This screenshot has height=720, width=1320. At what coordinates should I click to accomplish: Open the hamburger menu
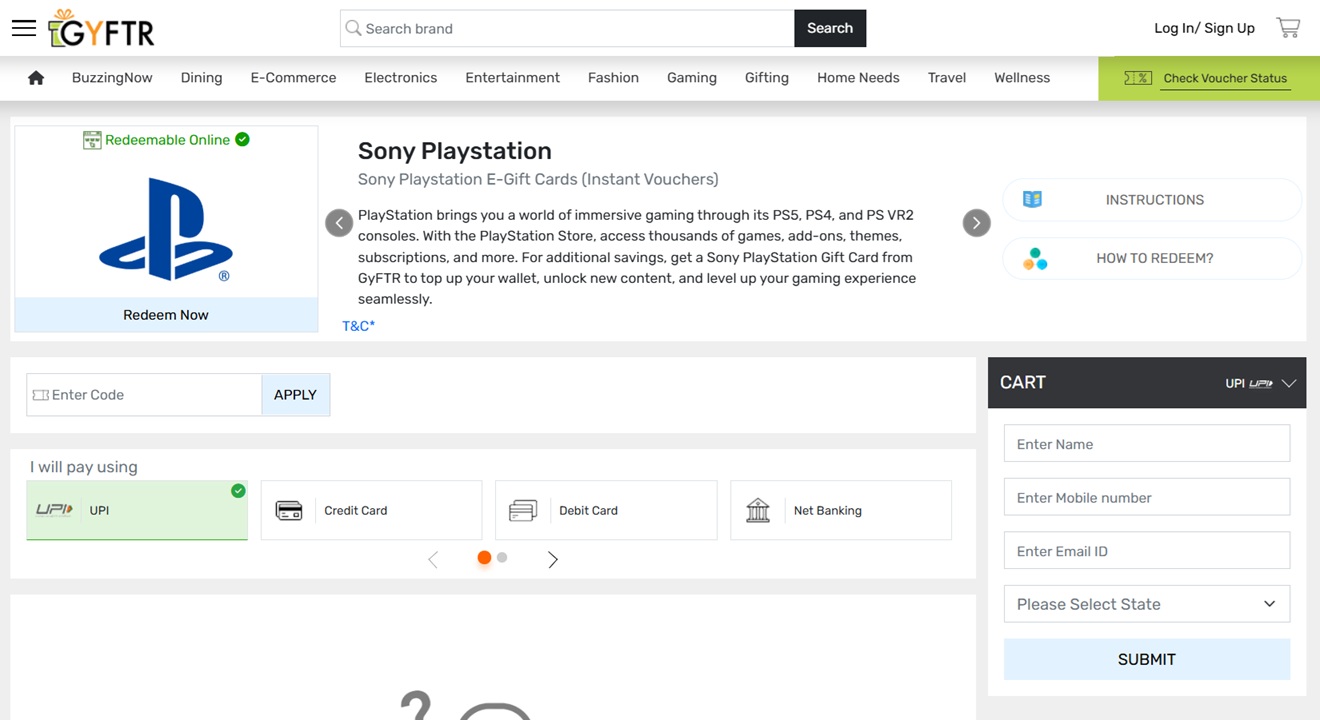24,28
